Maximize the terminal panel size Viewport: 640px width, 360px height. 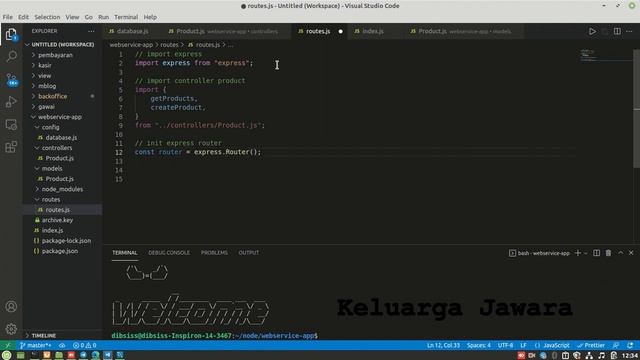(620, 253)
